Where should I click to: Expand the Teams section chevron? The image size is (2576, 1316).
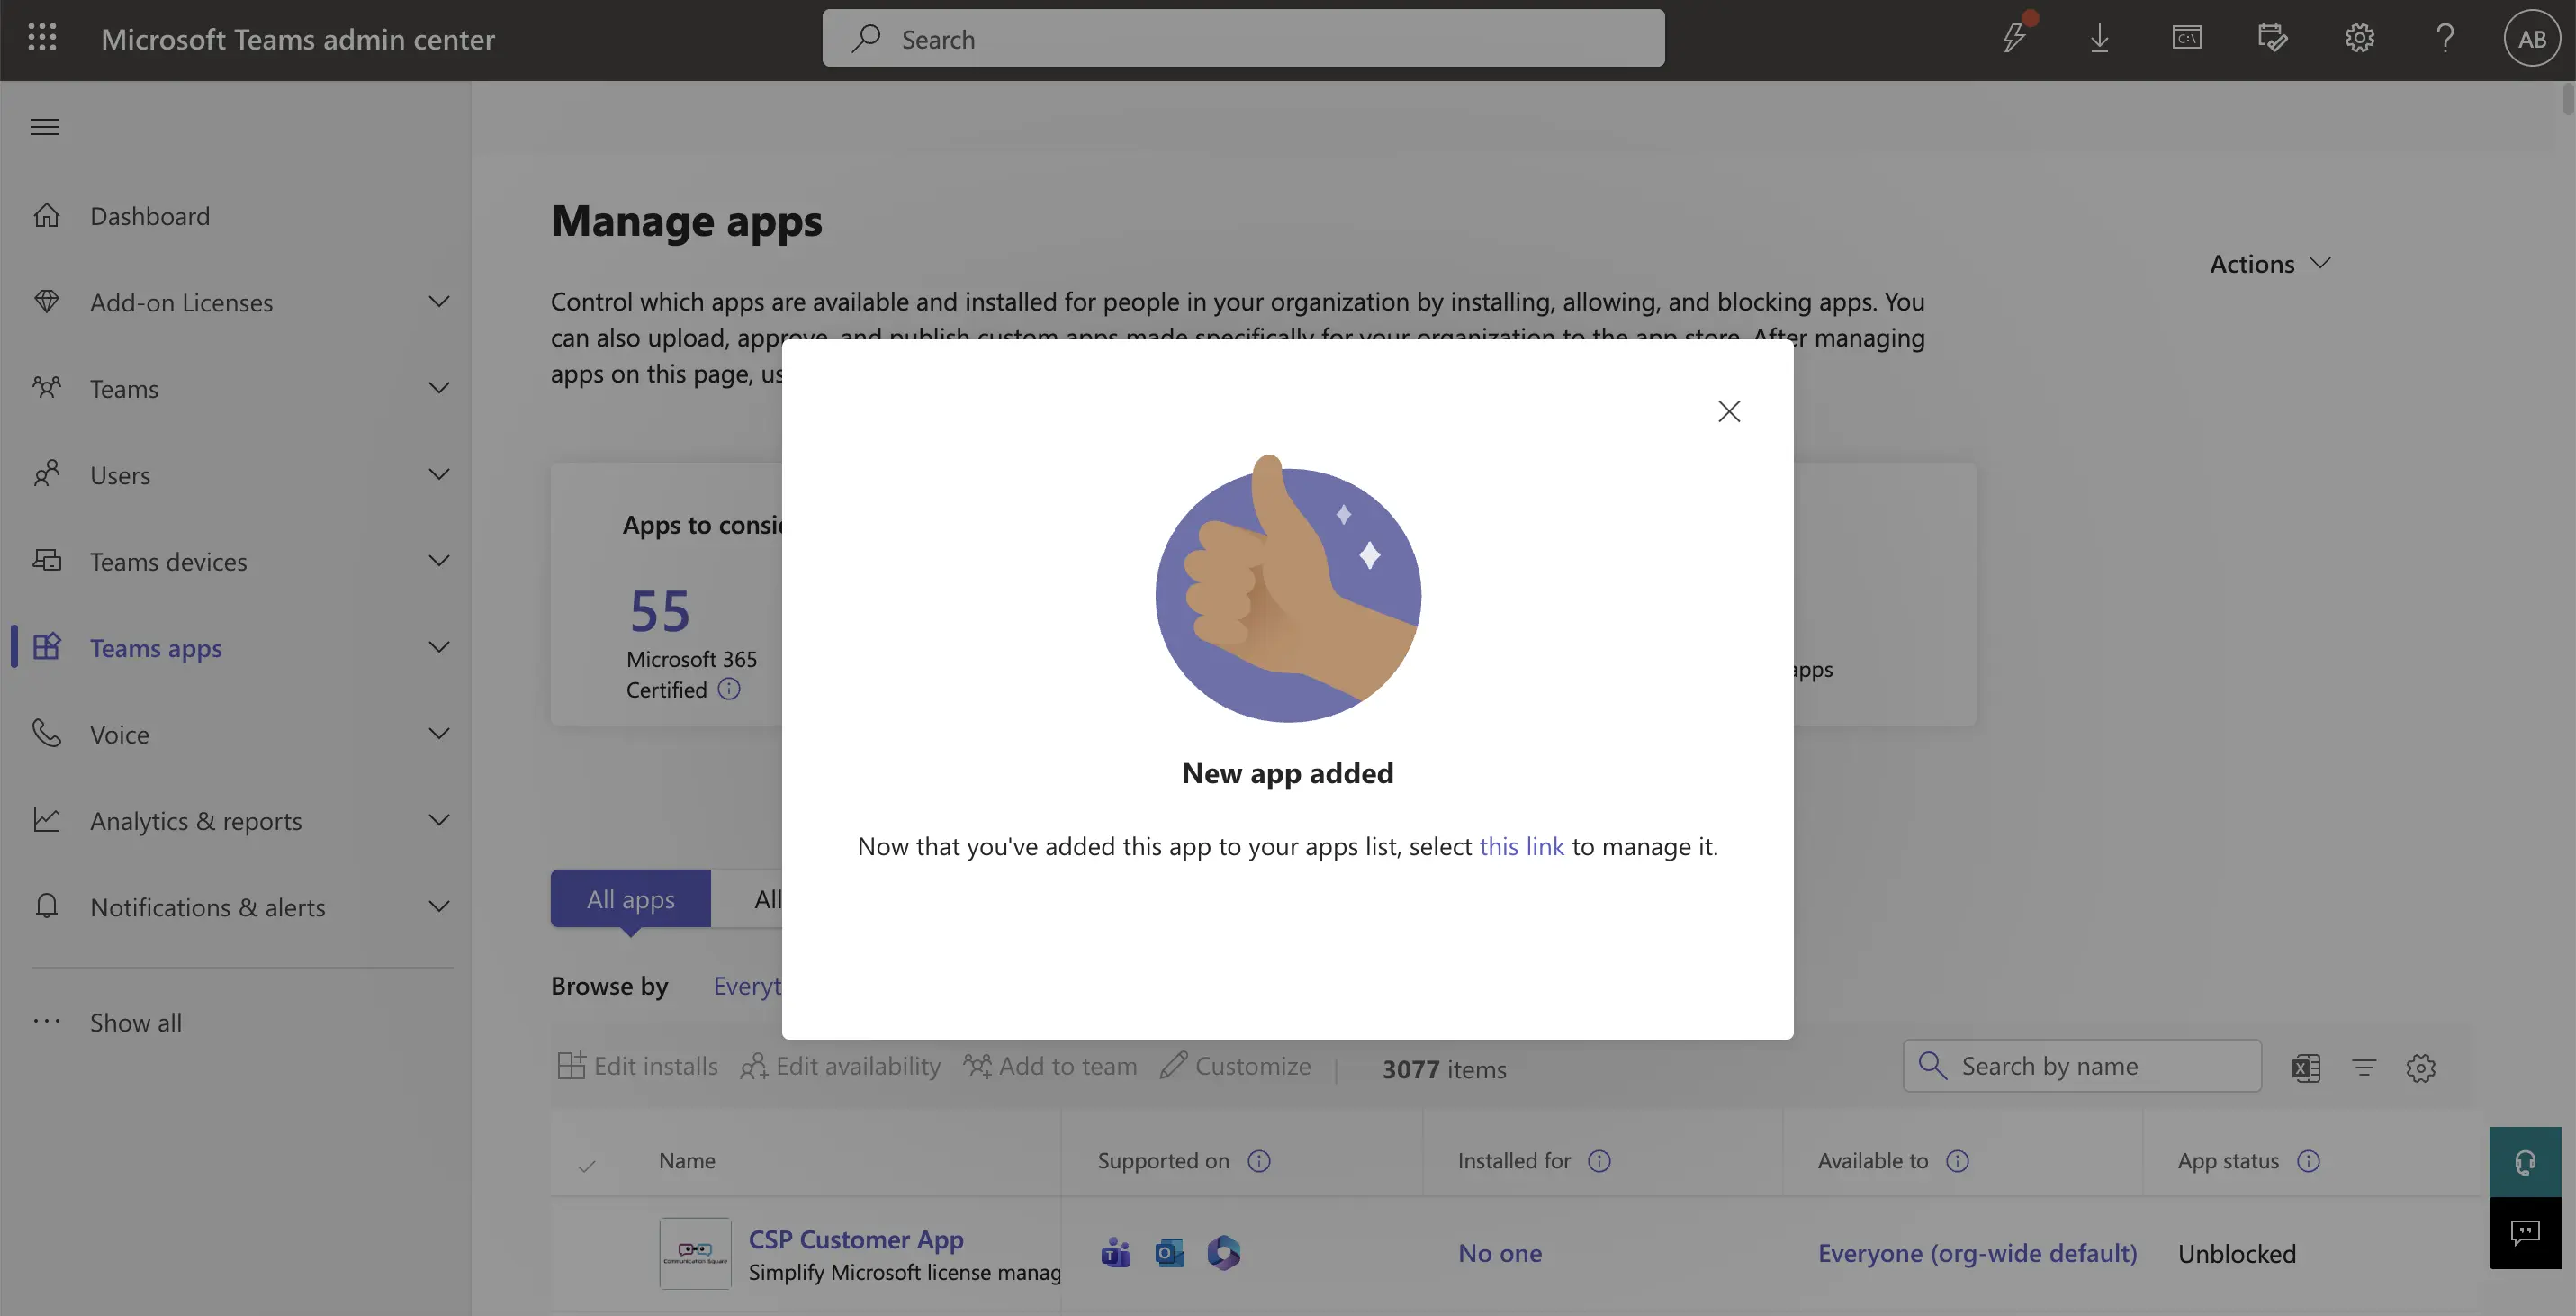click(439, 387)
